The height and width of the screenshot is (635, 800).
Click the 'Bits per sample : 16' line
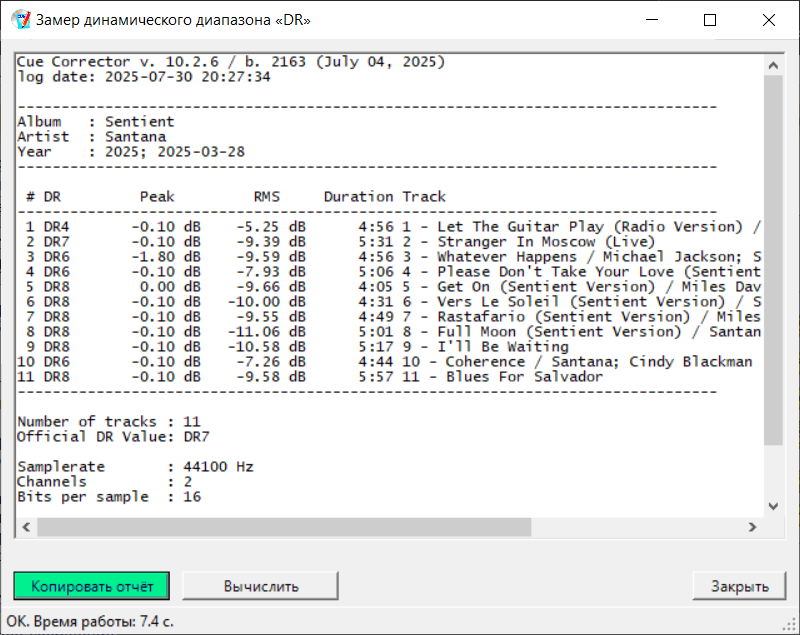109,497
